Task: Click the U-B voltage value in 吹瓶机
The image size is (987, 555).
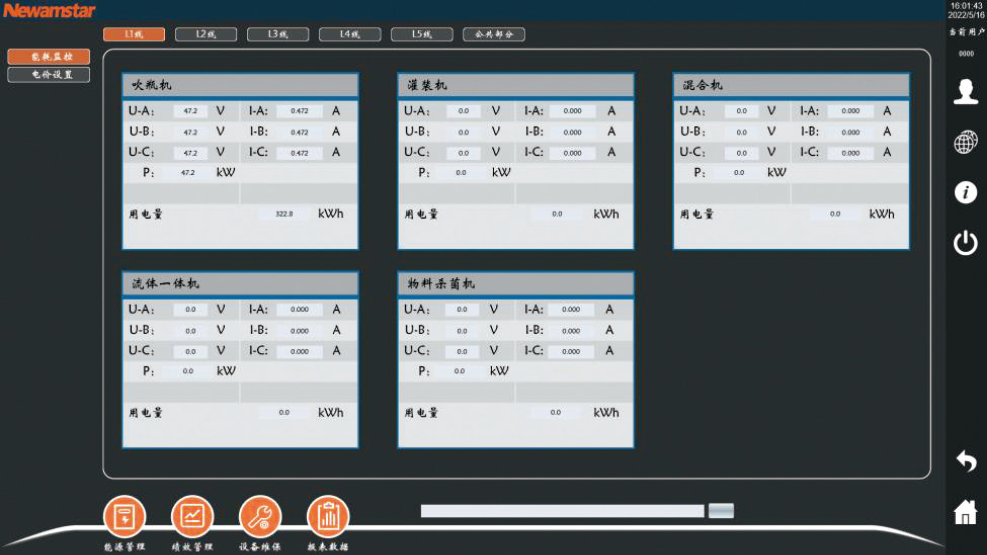Action: pyautogui.click(x=191, y=132)
